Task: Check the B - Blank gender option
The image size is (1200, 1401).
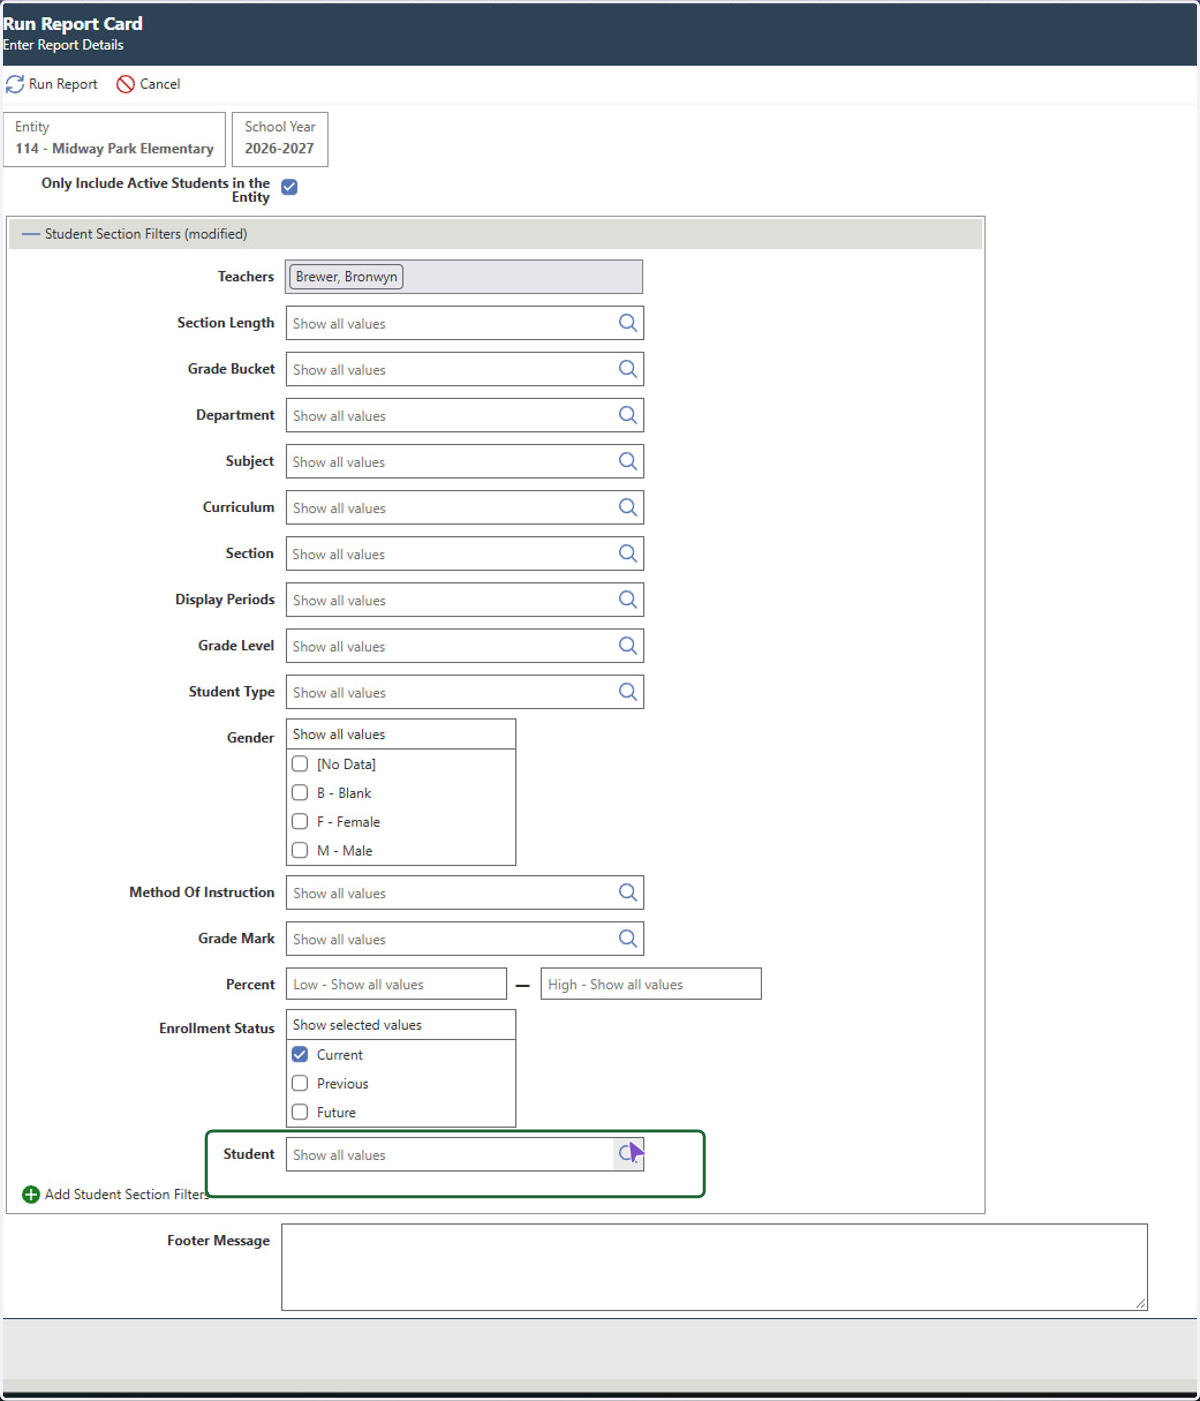Action: (x=300, y=793)
